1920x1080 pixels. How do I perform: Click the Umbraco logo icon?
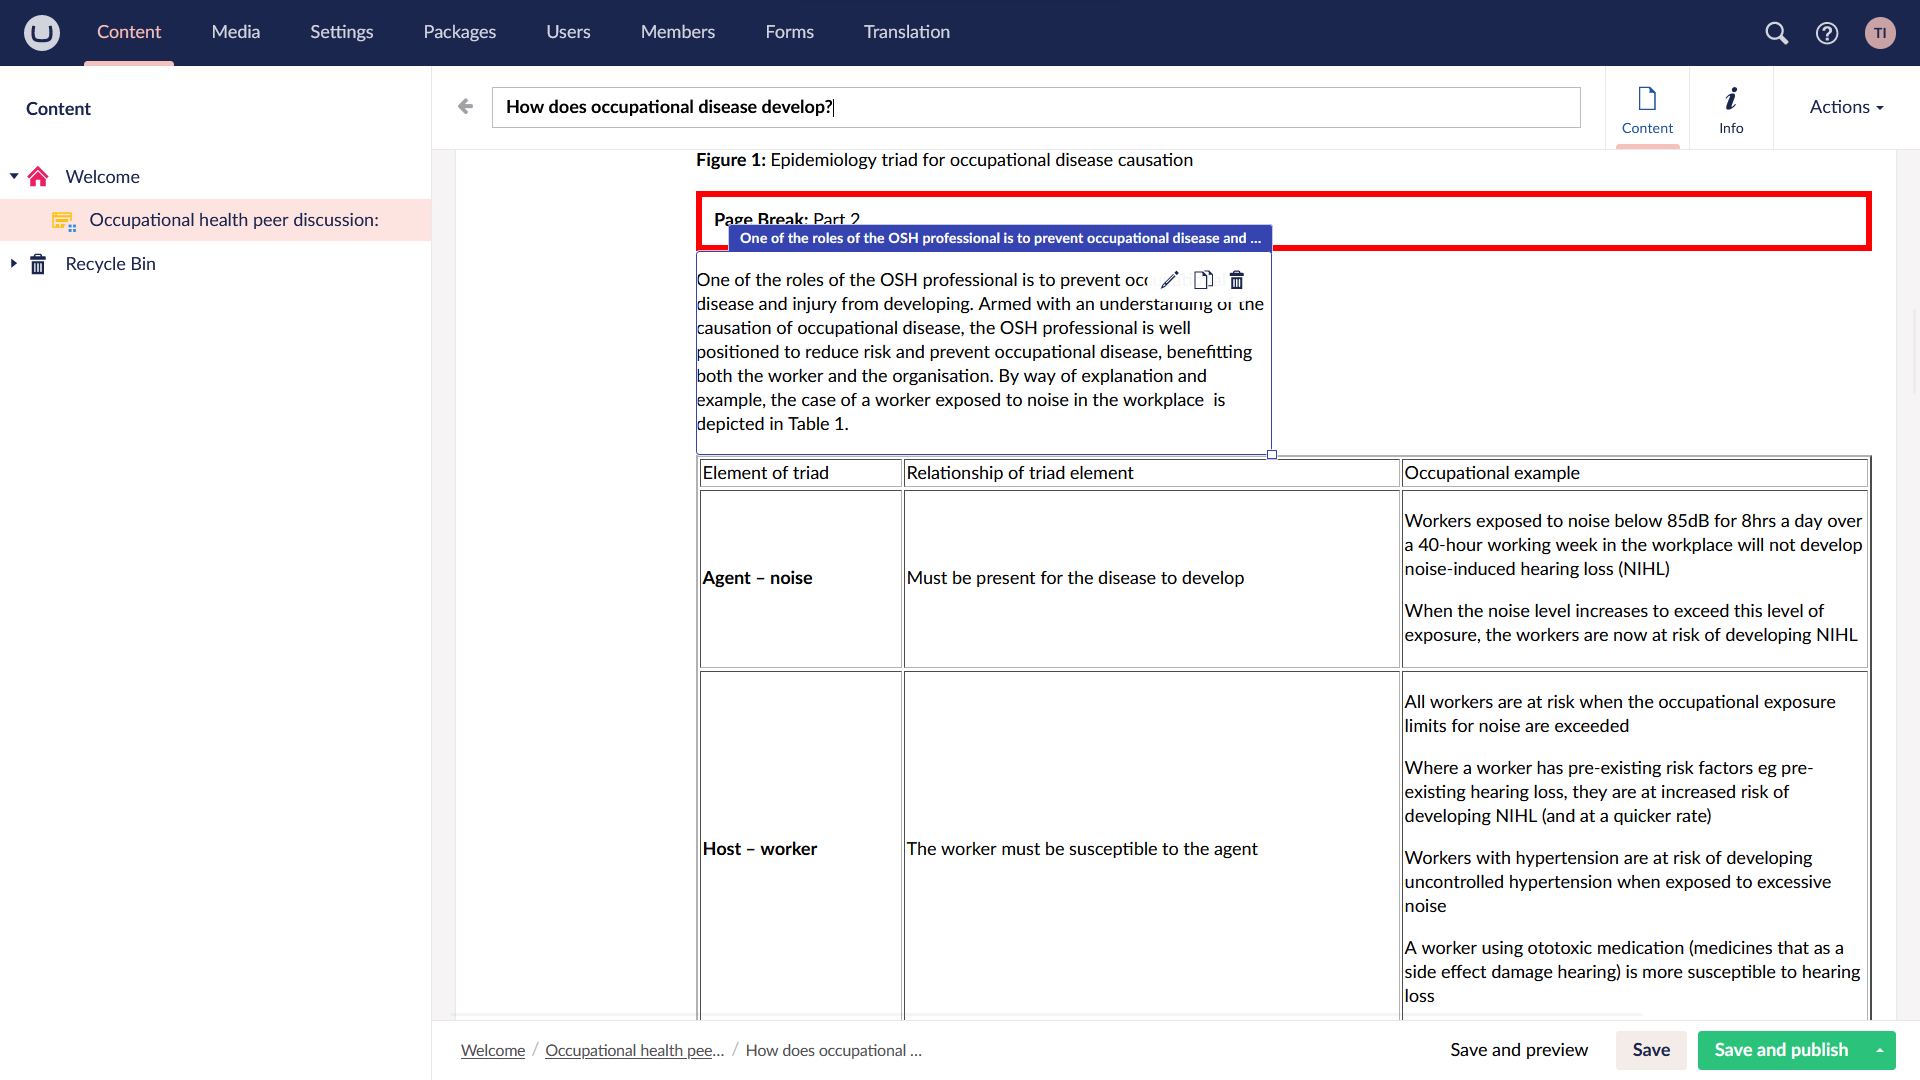[42, 33]
